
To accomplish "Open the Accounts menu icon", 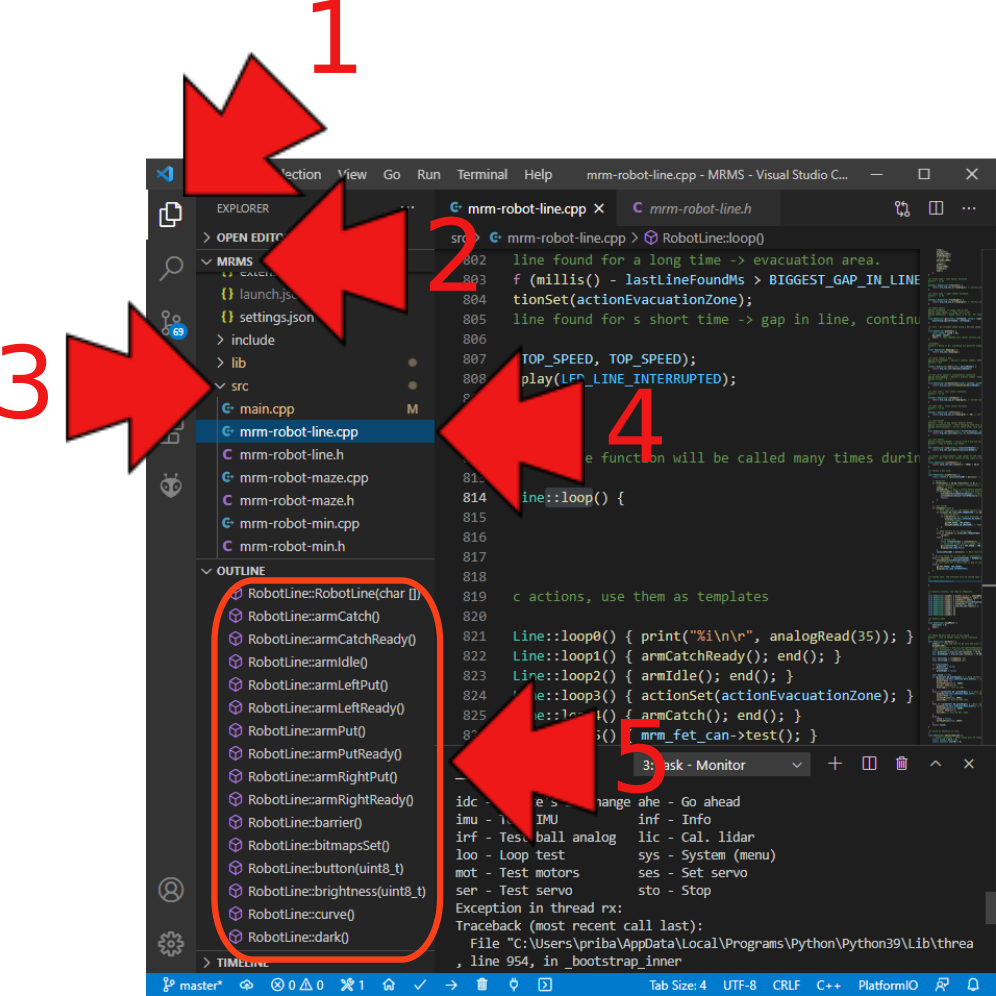I will tap(170, 889).
